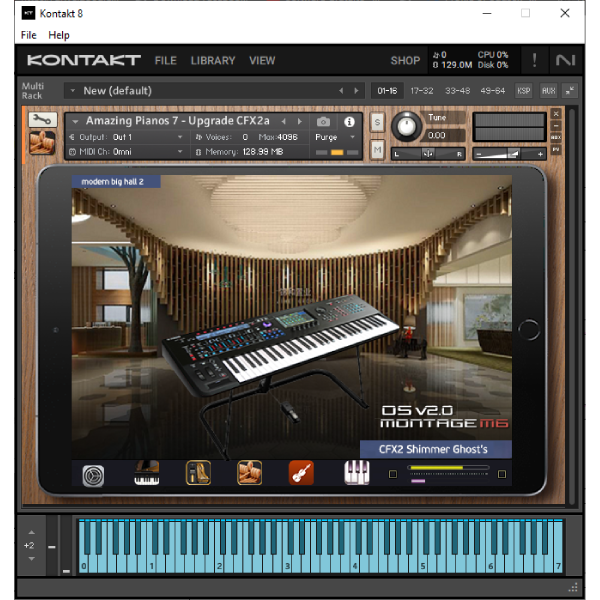The width and height of the screenshot is (600, 600).
Task: Load next instrument with right arrow
Action: (300, 122)
